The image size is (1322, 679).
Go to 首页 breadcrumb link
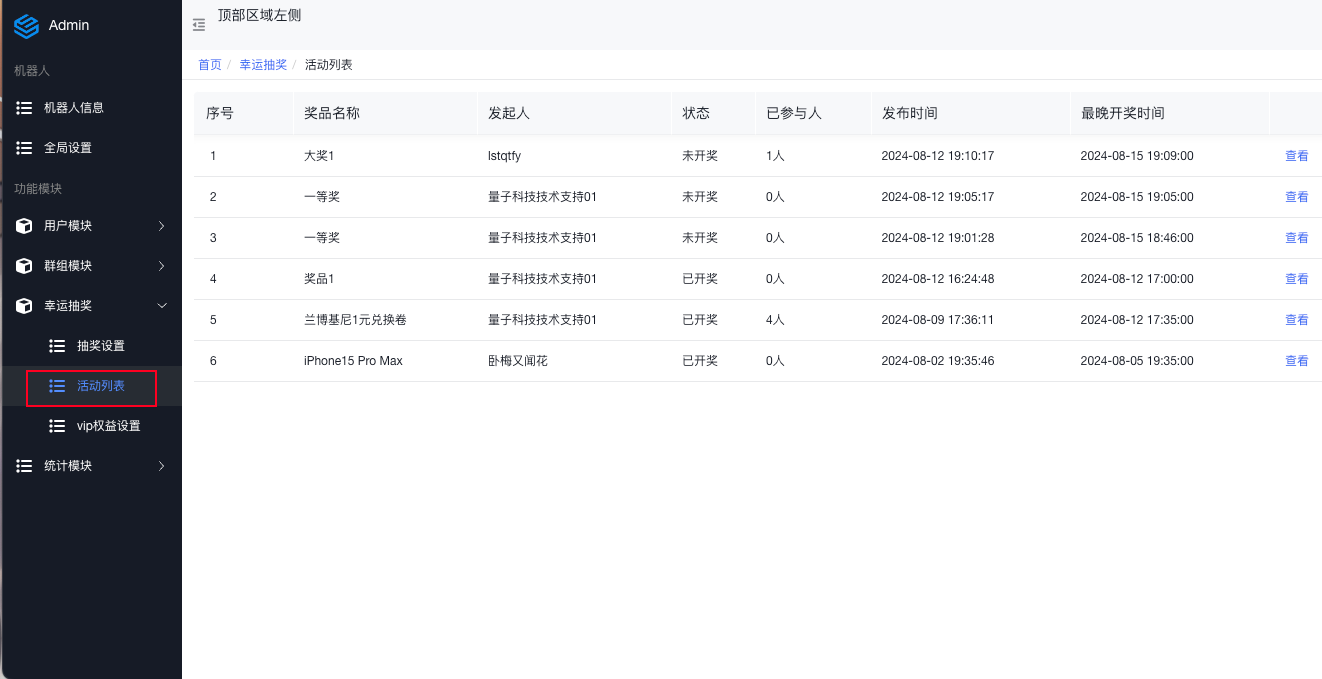(x=209, y=65)
